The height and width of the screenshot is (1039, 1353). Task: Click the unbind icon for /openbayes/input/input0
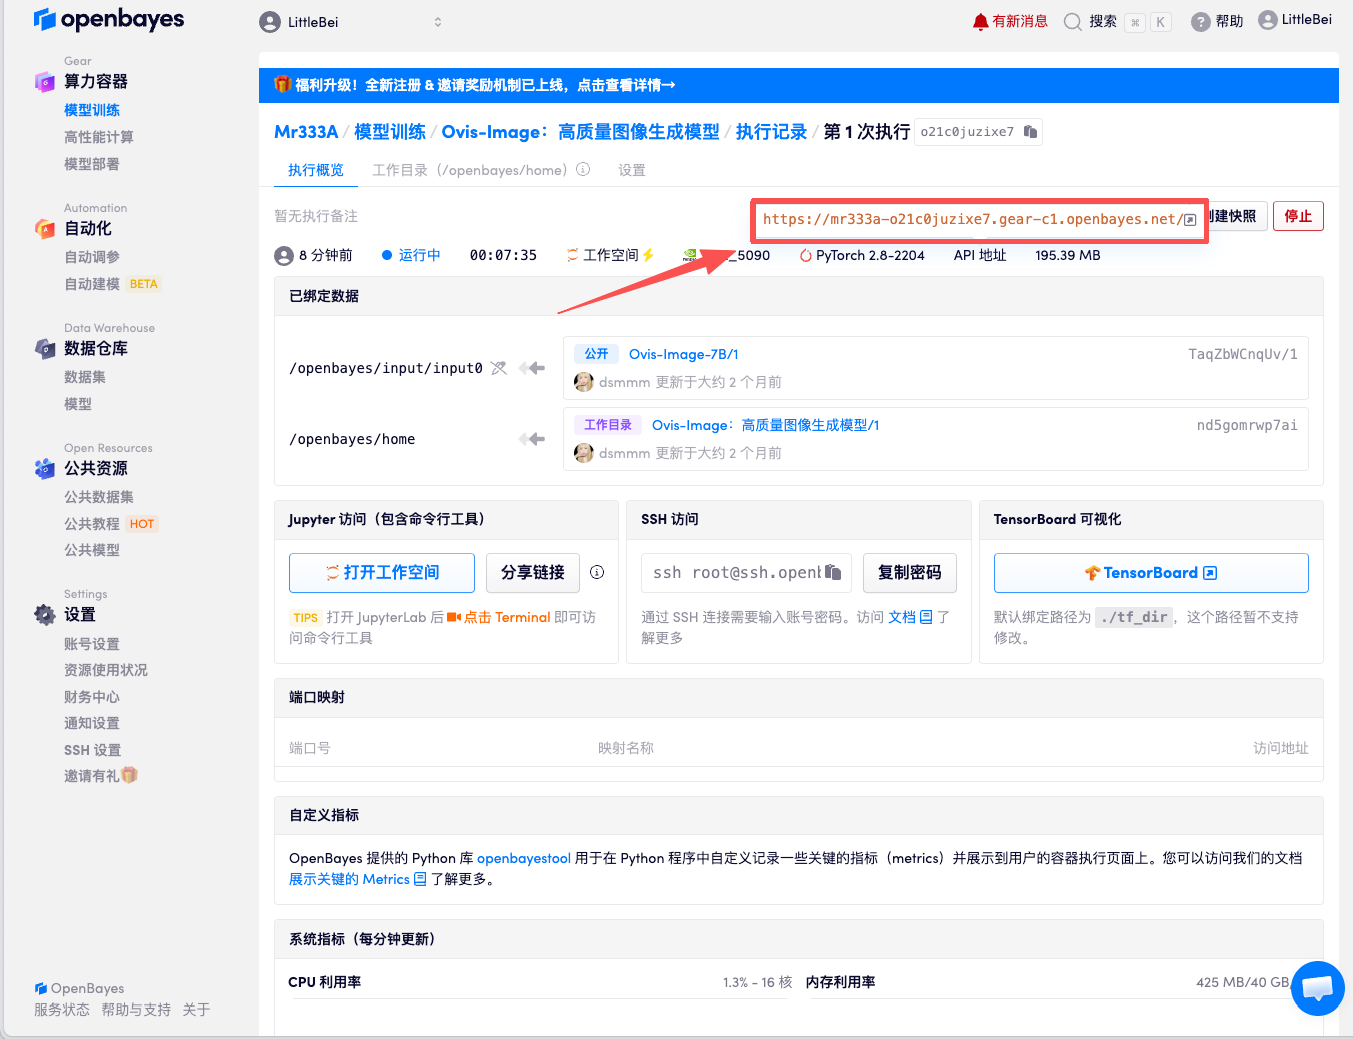(499, 368)
